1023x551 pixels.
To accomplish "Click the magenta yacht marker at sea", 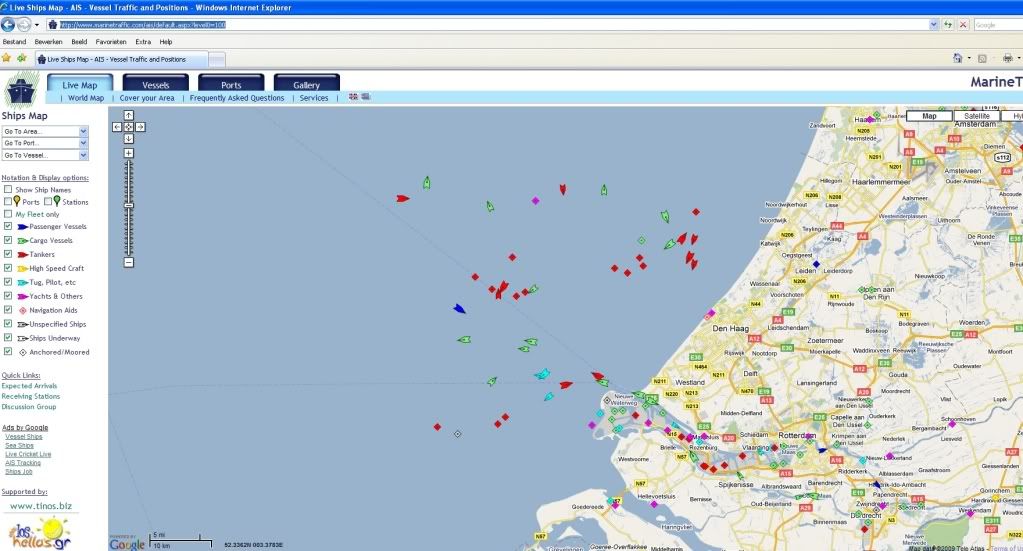I will pyautogui.click(x=536, y=201).
